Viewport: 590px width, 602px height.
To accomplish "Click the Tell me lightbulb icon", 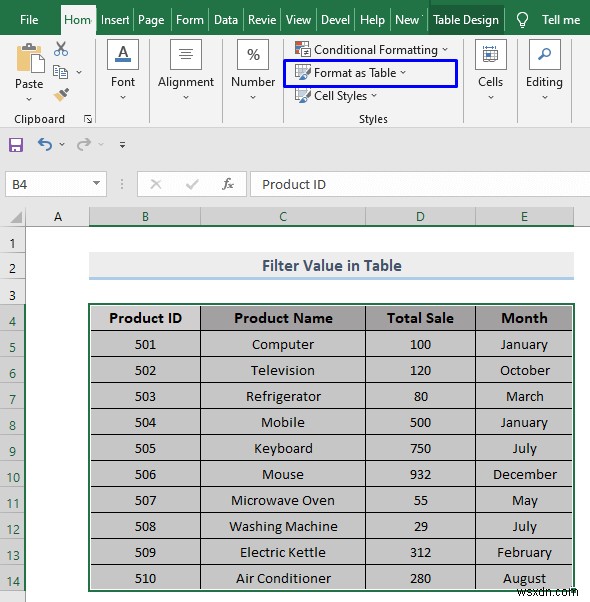I will click(x=522, y=20).
